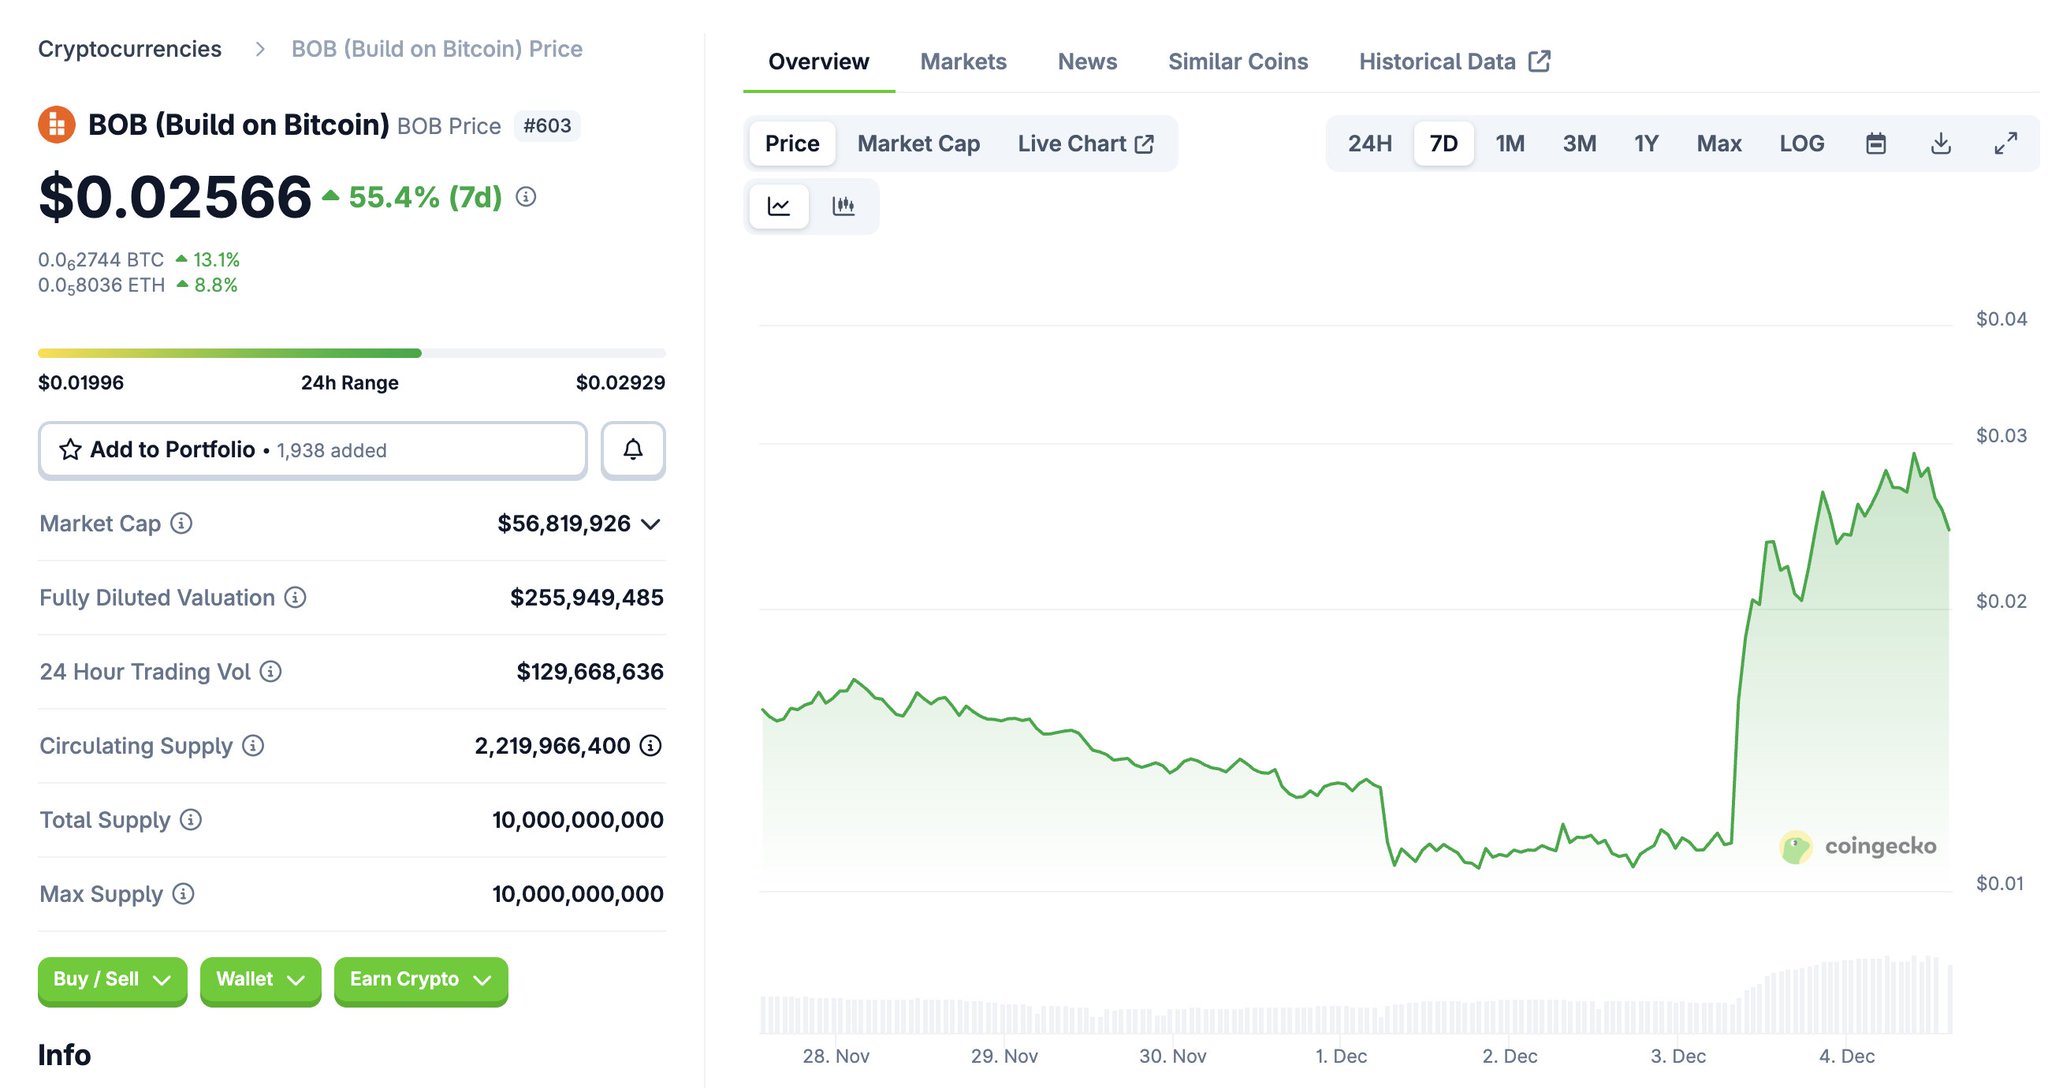Click info icon next to Market Cap
Image resolution: width=2048 pixels, height=1088 pixels.
click(x=181, y=523)
